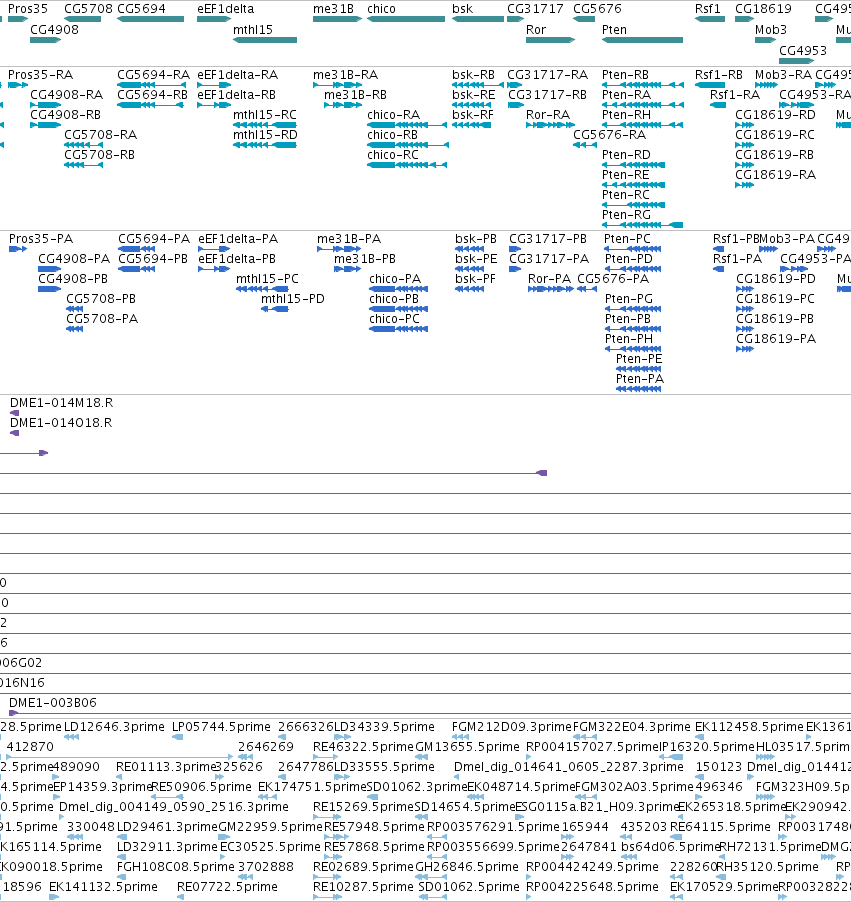The width and height of the screenshot is (851, 902).
Task: Open the mthl15-RD transcript
Action: pyautogui.click(x=265, y=135)
